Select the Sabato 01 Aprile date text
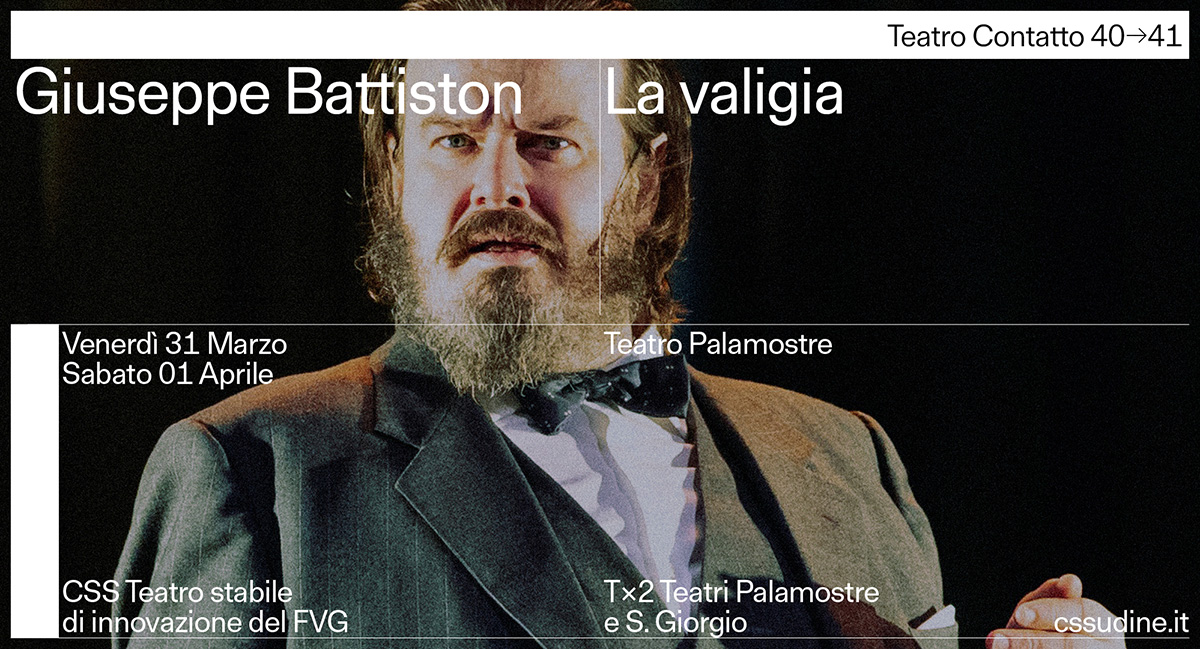Screen dimensions: 1200x649 (x=167, y=374)
